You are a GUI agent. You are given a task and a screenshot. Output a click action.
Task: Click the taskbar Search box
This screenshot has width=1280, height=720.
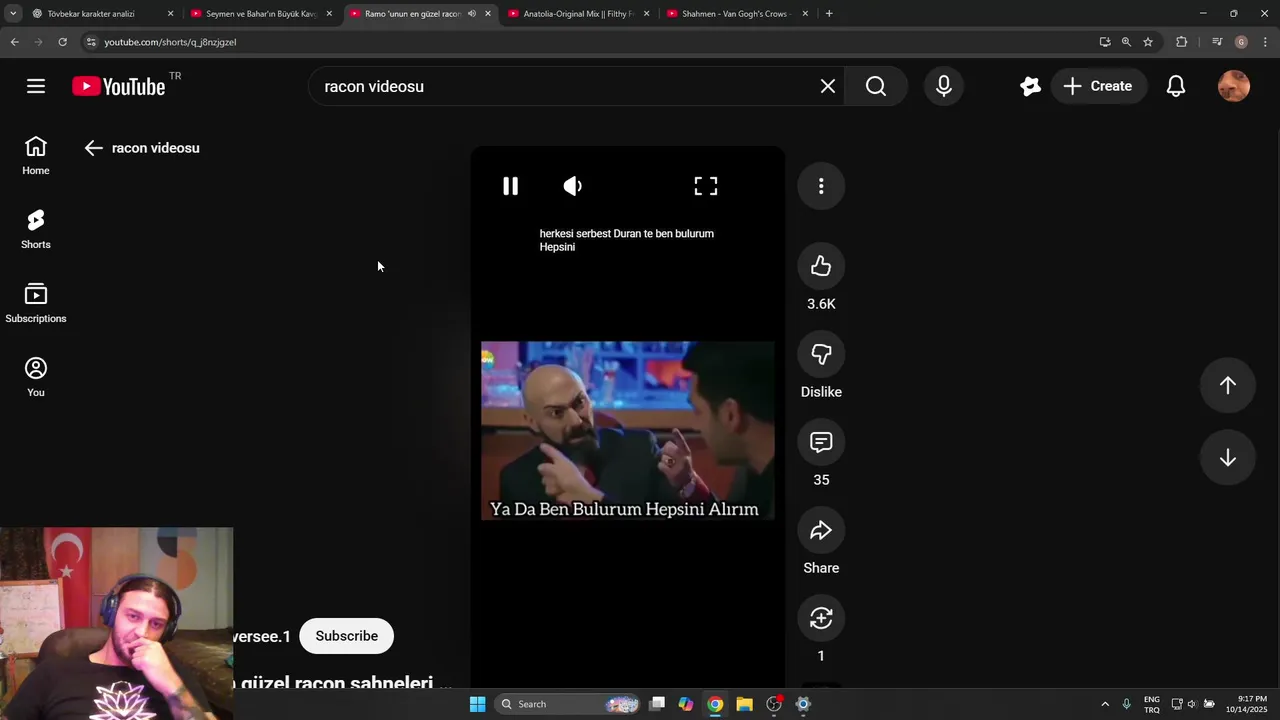tap(567, 704)
